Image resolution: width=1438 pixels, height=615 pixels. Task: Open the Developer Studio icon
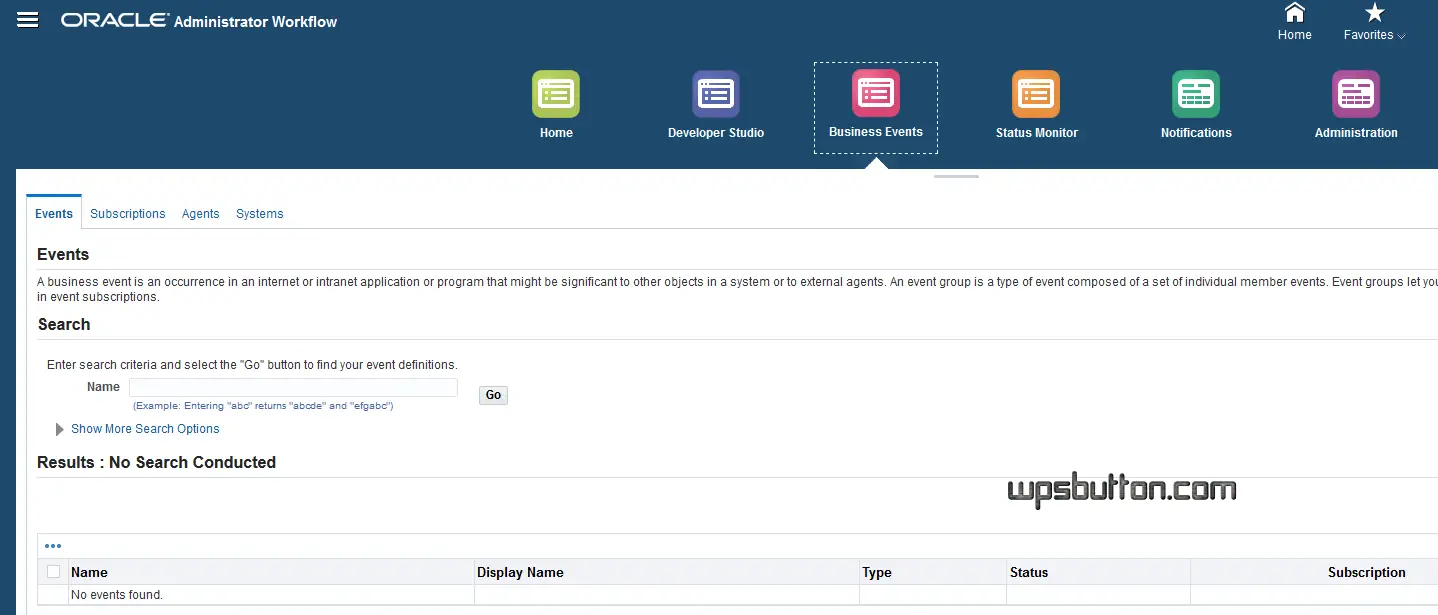coord(716,94)
